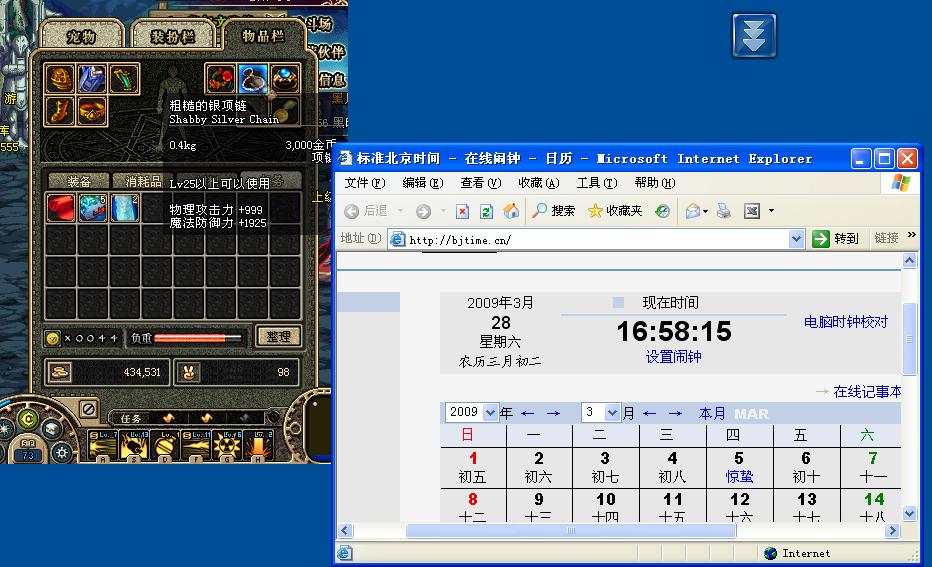Click the rabbit icon beside 98

(188, 372)
